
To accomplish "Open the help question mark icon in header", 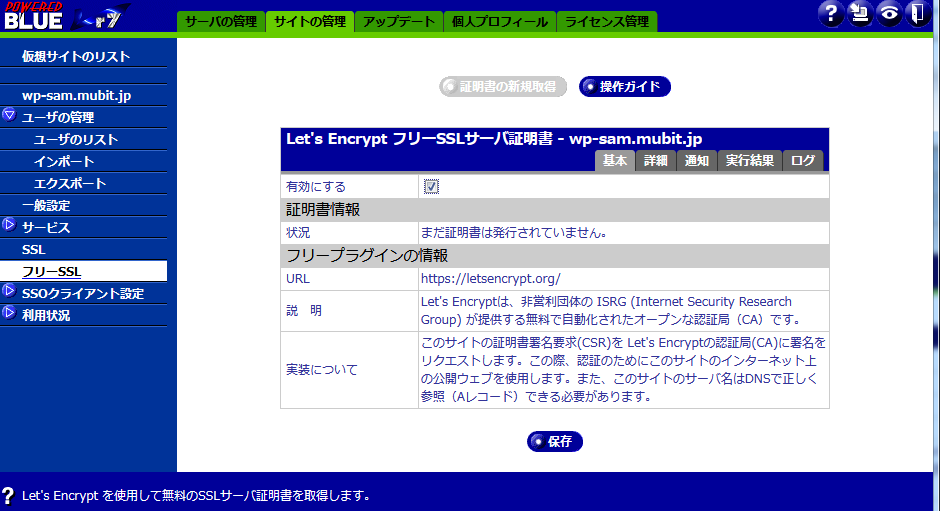I will click(x=831, y=13).
